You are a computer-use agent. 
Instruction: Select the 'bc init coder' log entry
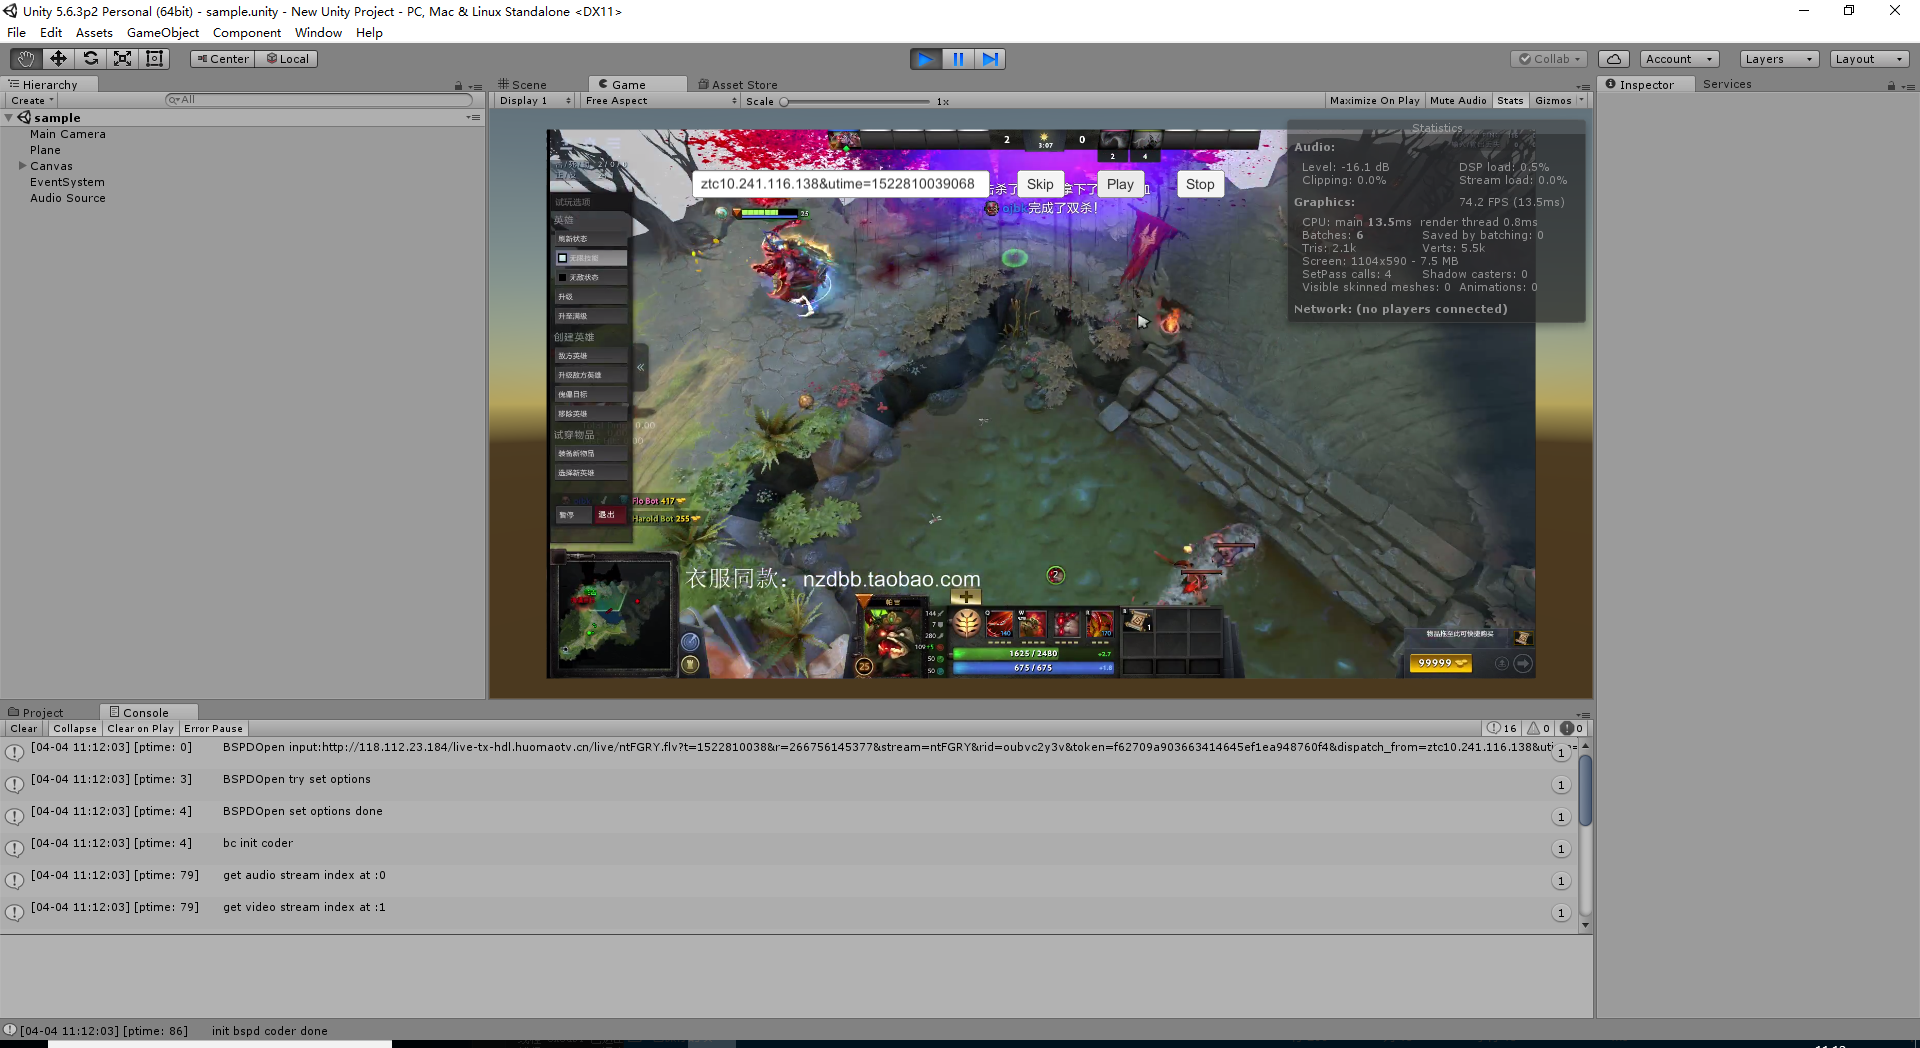[788, 849]
